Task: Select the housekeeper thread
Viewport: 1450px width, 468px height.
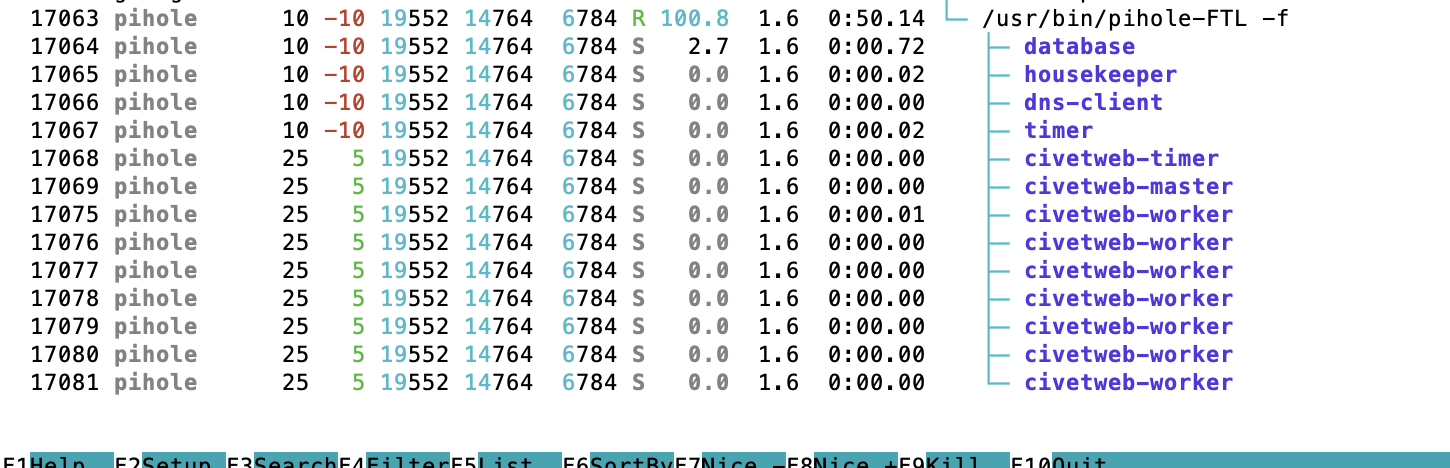Action: point(1100,74)
